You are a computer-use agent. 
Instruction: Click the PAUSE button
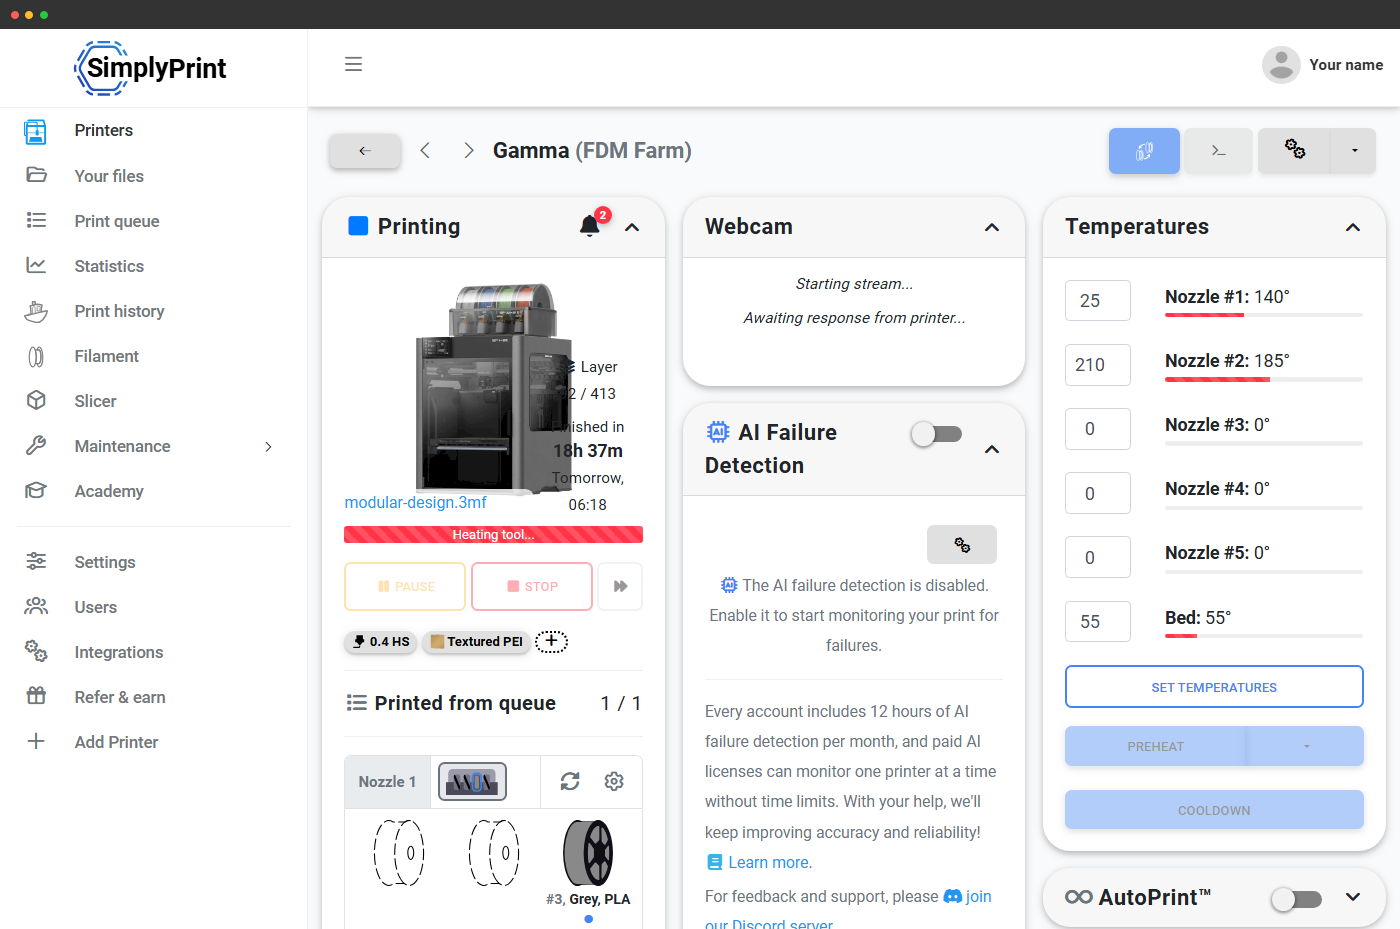(x=405, y=586)
